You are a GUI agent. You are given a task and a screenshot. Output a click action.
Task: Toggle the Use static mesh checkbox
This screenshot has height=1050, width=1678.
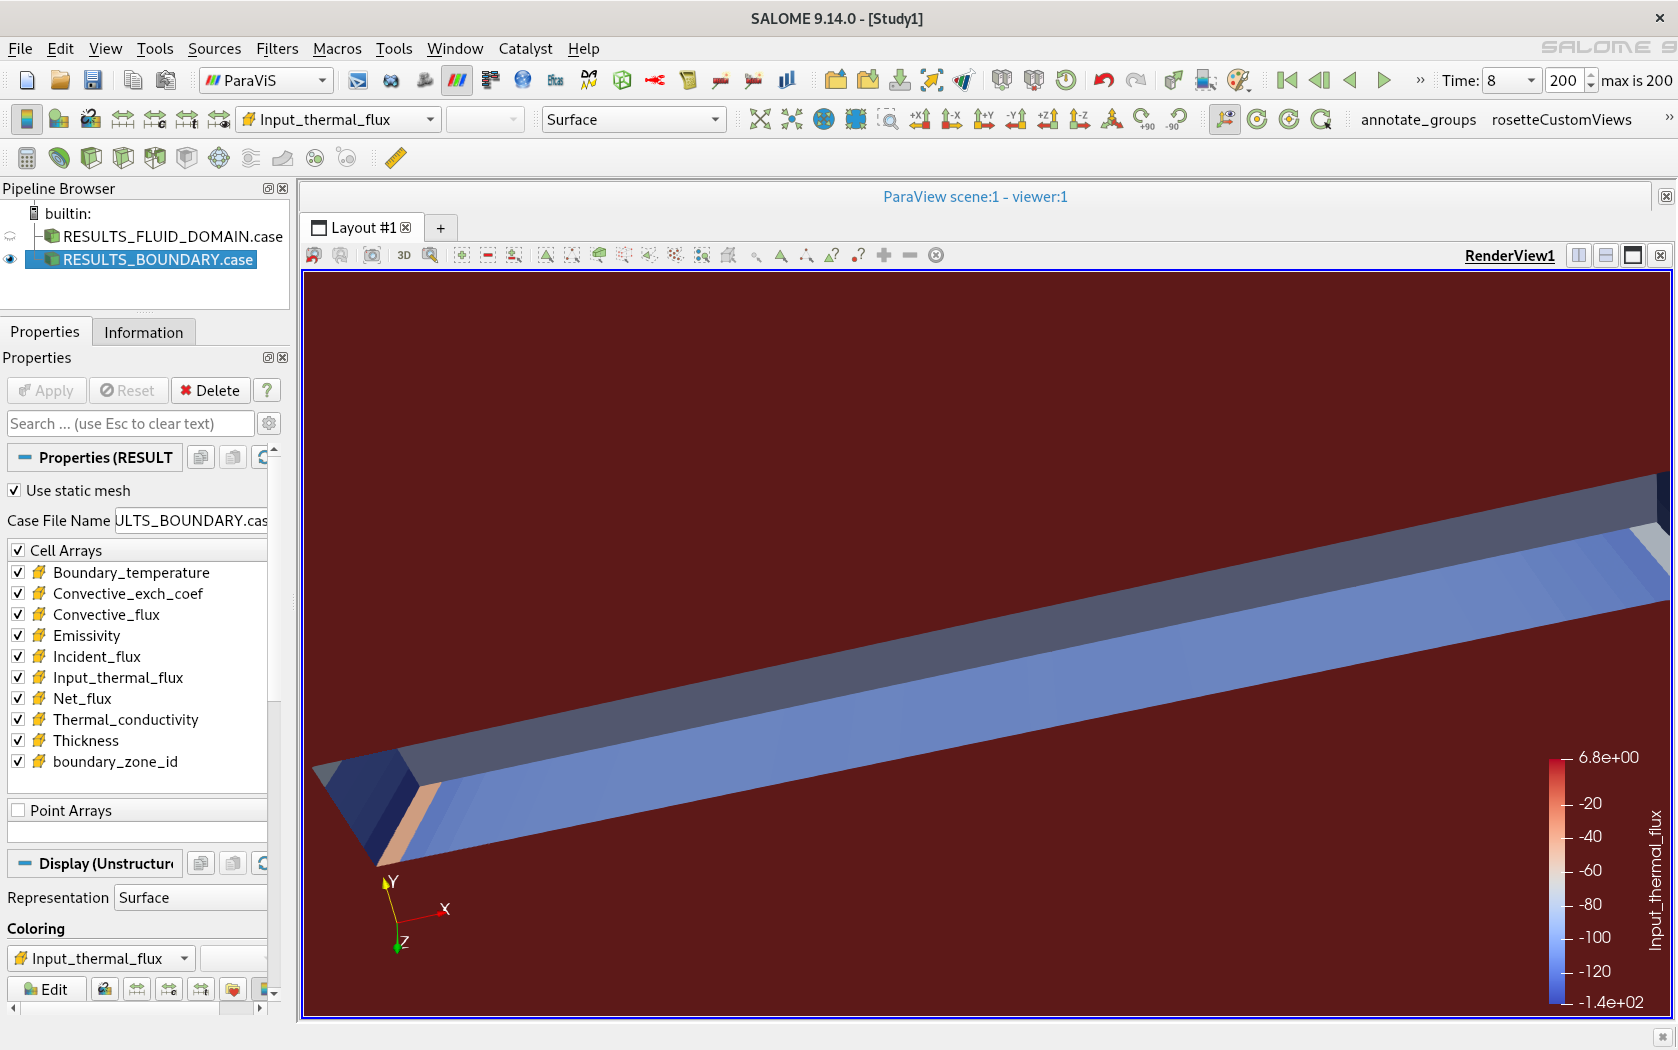pos(15,491)
